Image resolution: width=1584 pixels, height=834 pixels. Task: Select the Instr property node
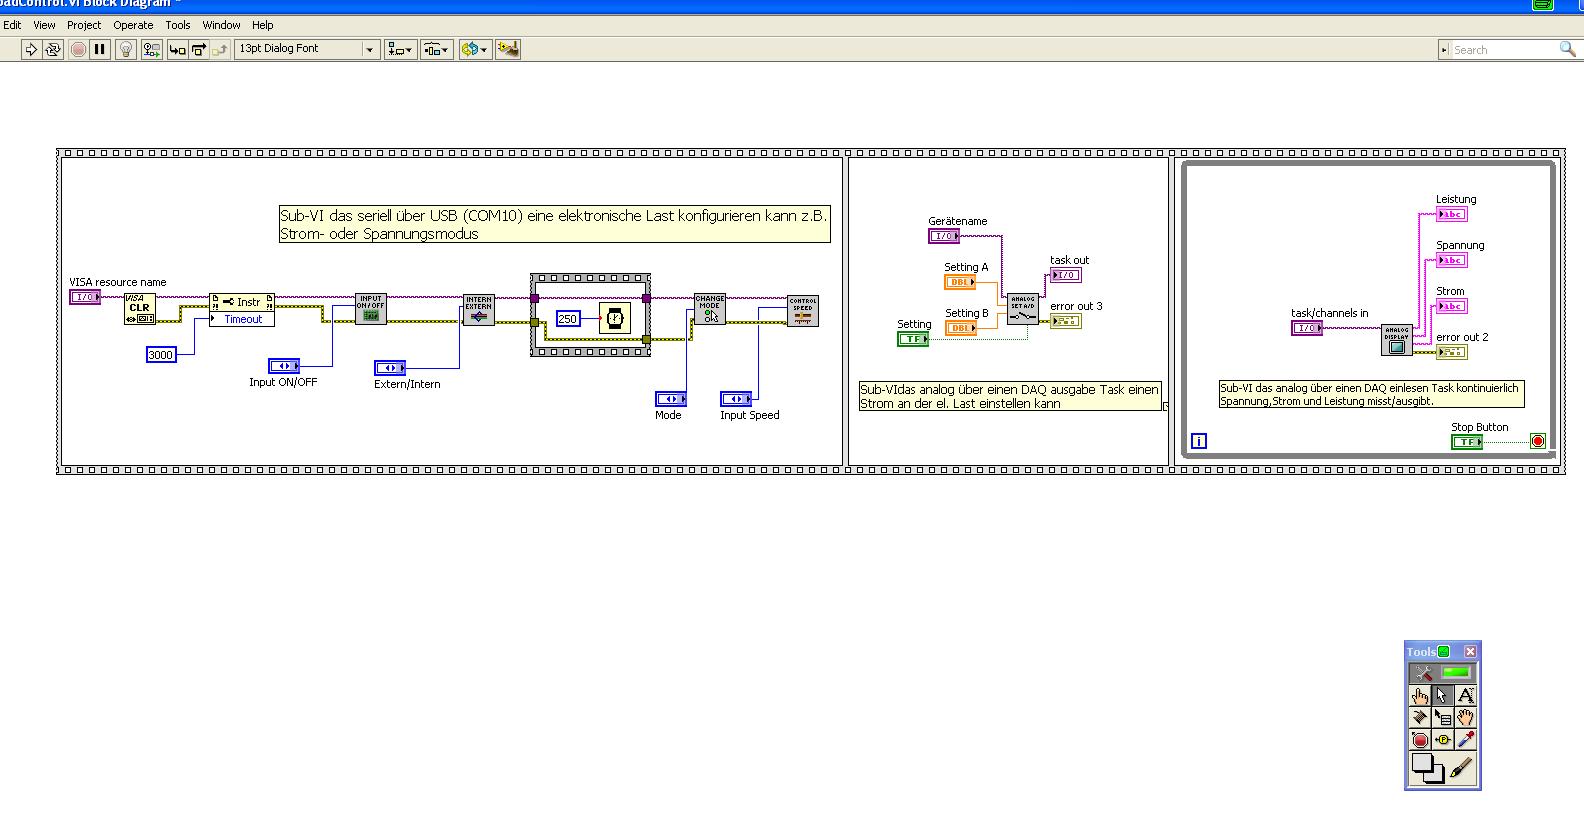(x=242, y=302)
